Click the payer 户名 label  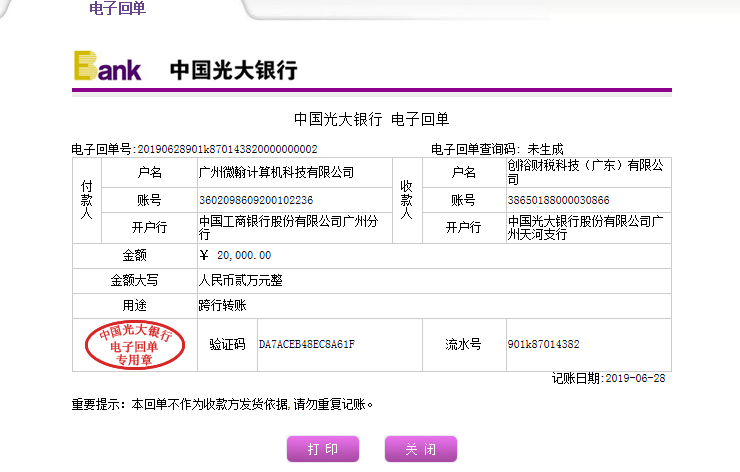[x=150, y=172]
